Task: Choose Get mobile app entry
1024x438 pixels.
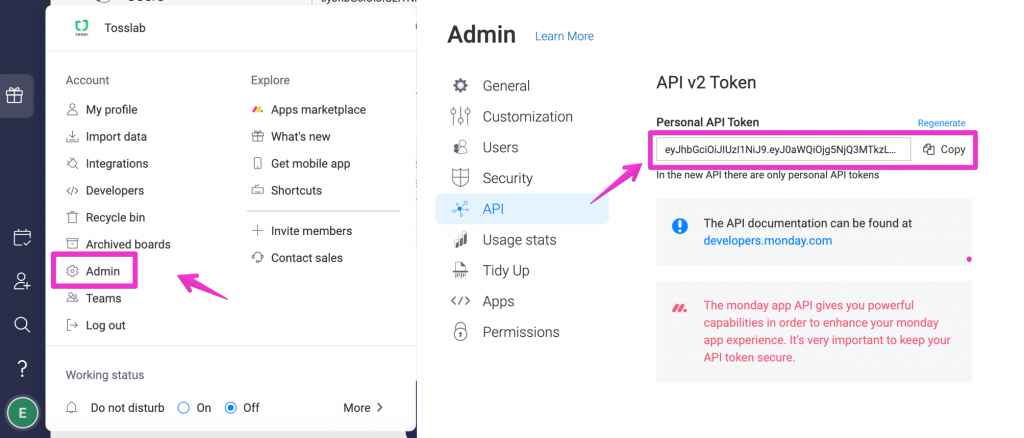Action: (x=310, y=163)
